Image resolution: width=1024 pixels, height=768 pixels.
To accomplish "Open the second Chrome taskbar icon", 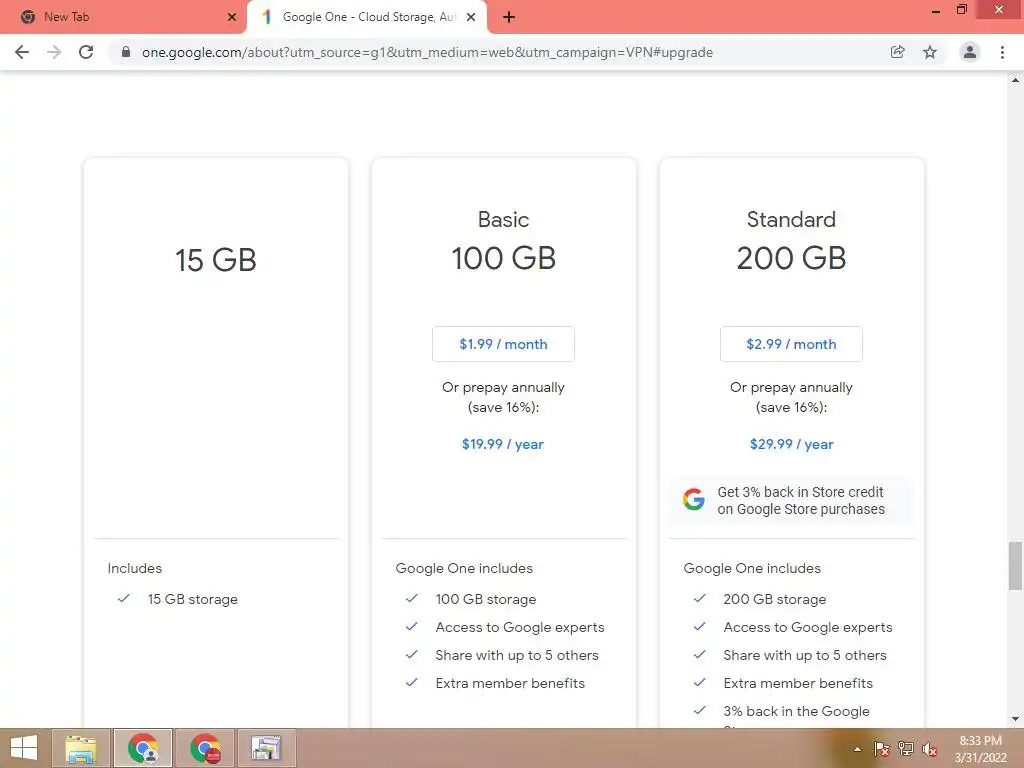I will (x=205, y=748).
